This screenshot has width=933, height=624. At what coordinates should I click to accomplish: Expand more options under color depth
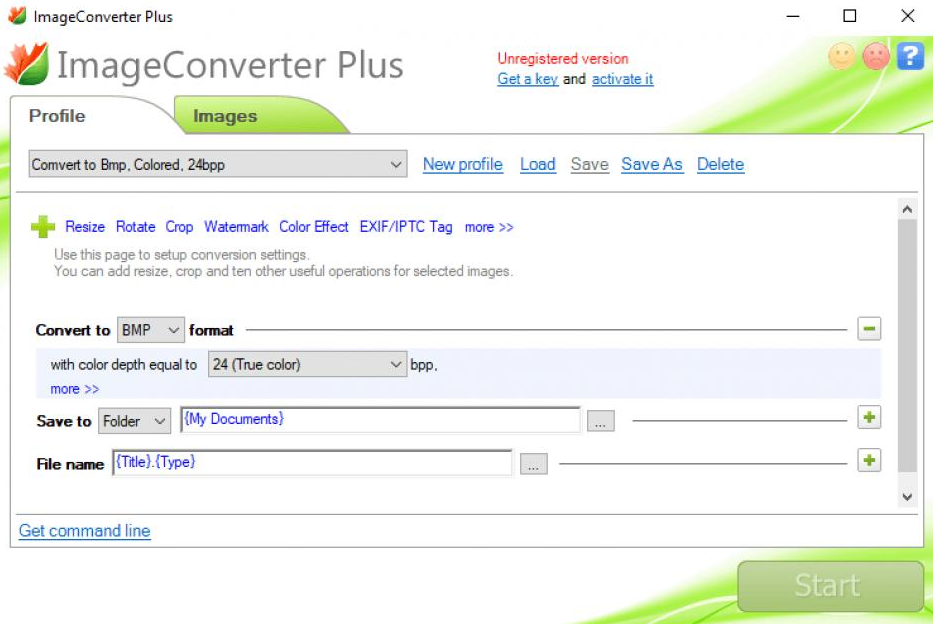[x=74, y=389]
